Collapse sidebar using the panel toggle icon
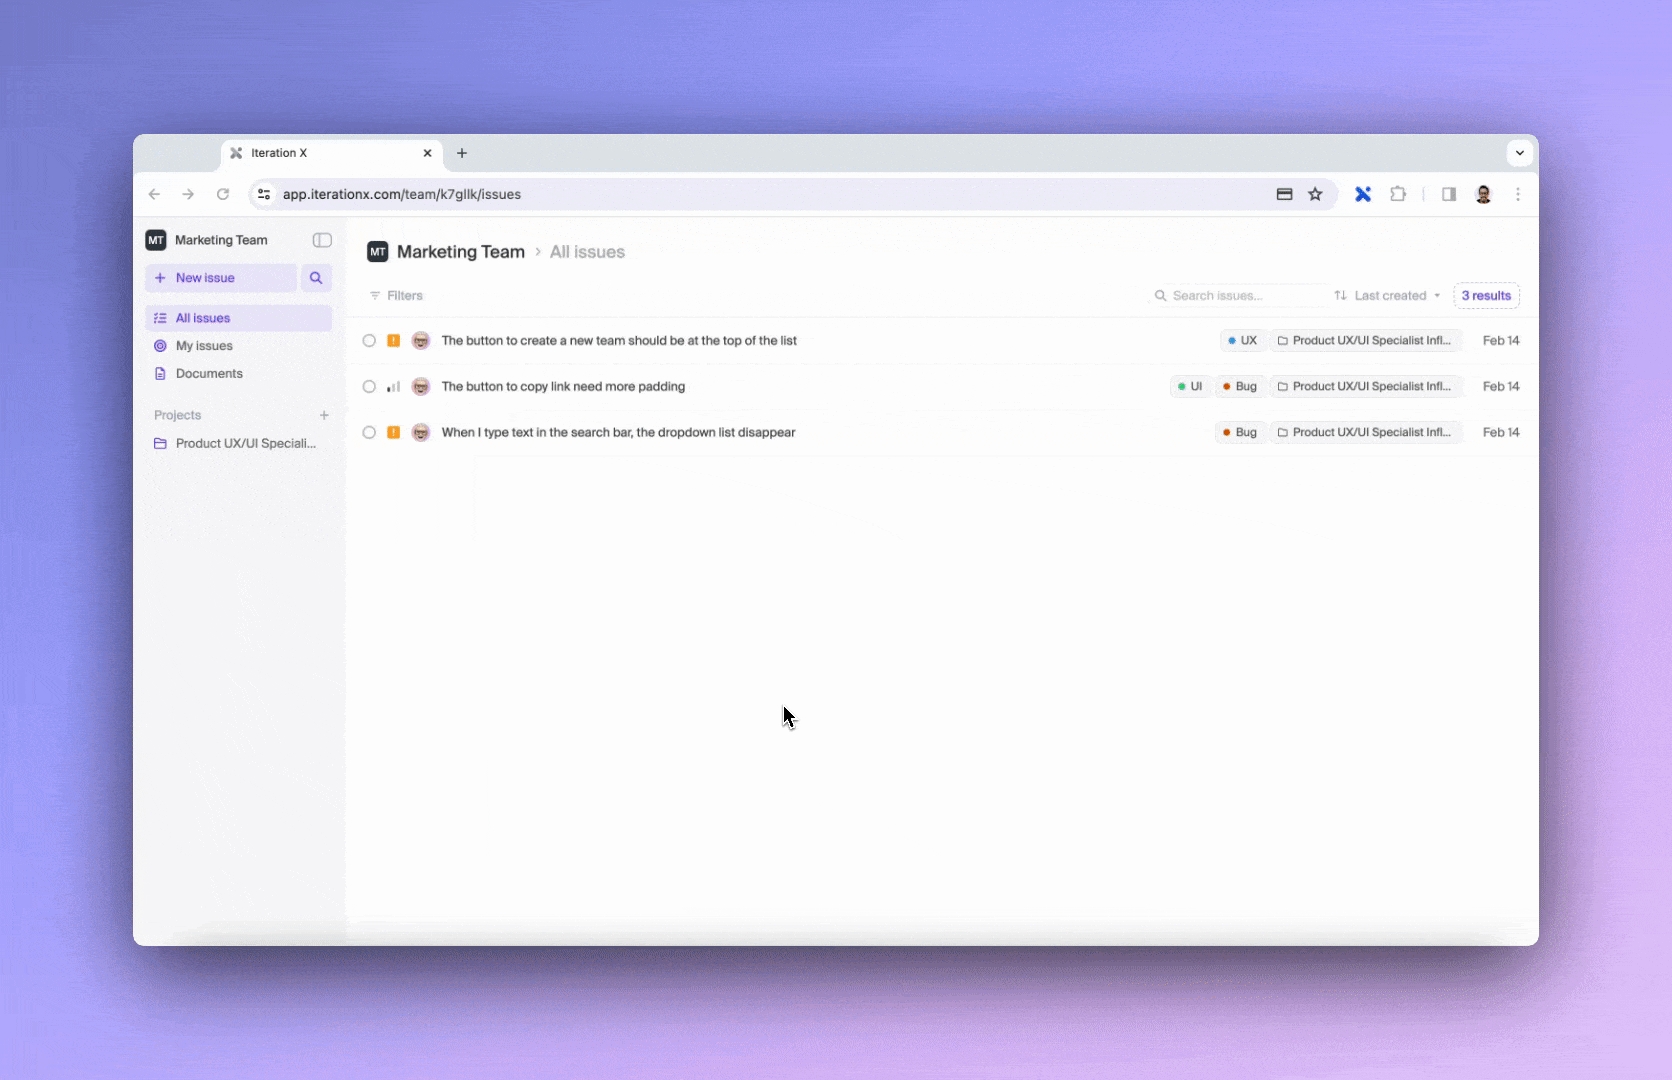This screenshot has width=1672, height=1080. click(322, 240)
